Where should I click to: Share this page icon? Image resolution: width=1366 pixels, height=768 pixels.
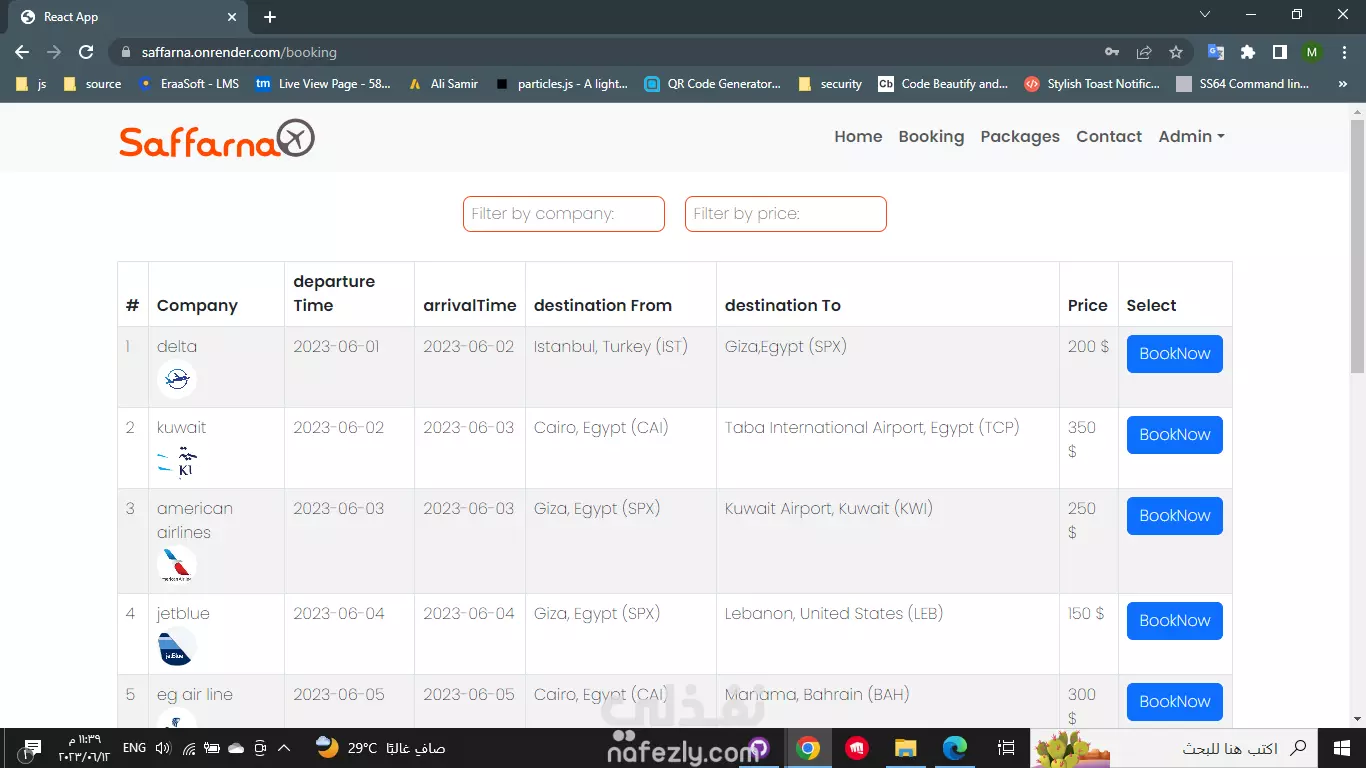click(1144, 52)
